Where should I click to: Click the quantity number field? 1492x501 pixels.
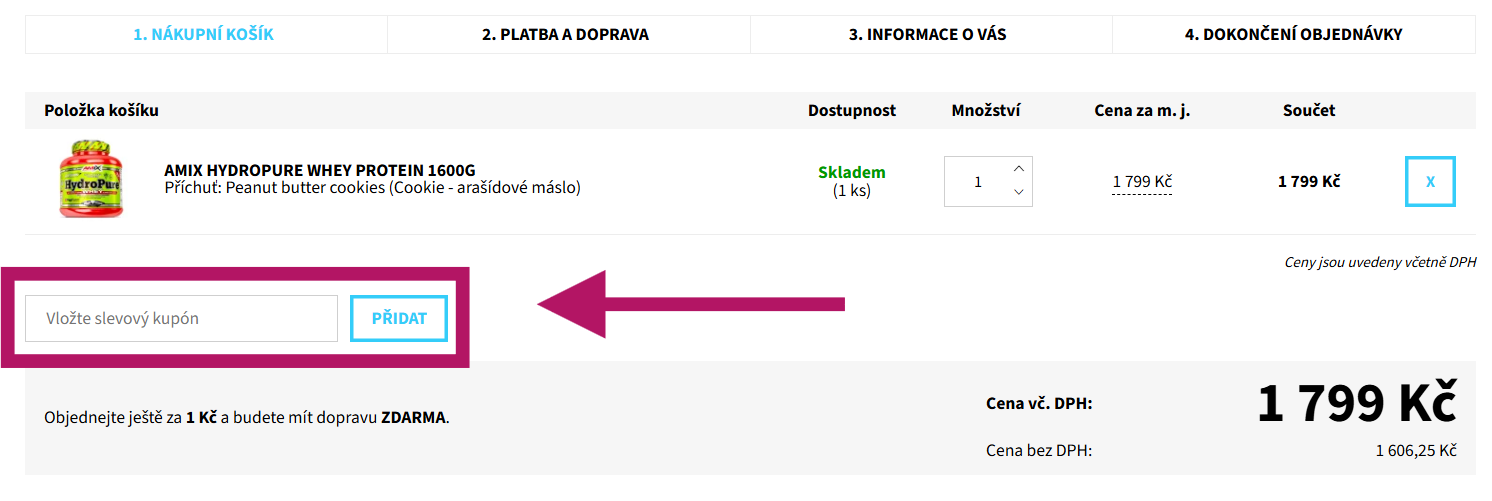coord(977,182)
